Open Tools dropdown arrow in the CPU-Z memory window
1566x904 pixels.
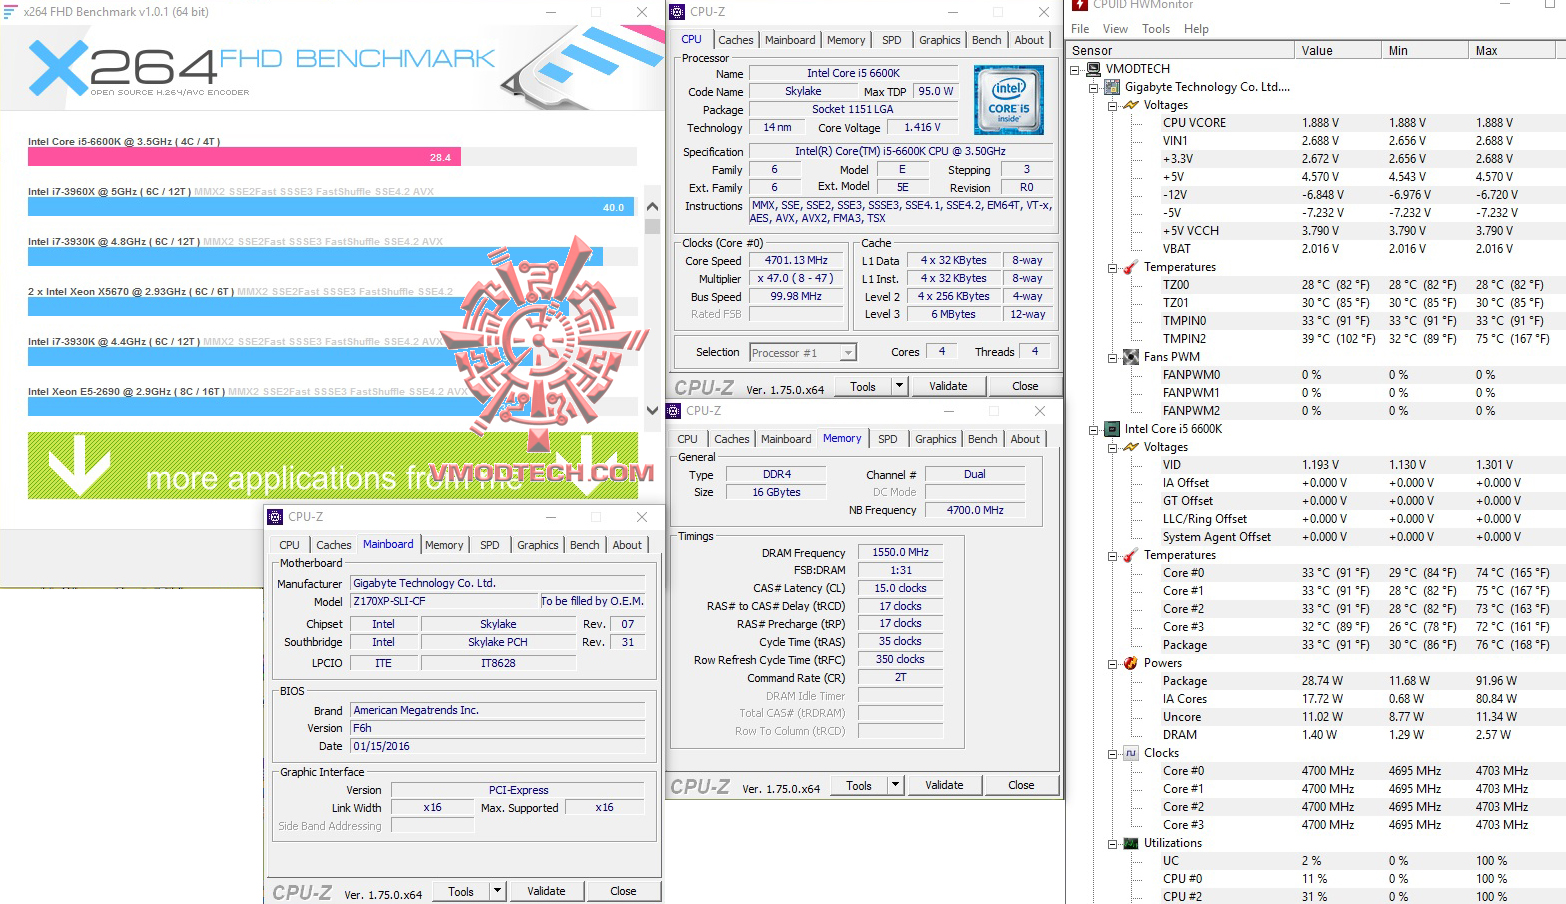(895, 785)
